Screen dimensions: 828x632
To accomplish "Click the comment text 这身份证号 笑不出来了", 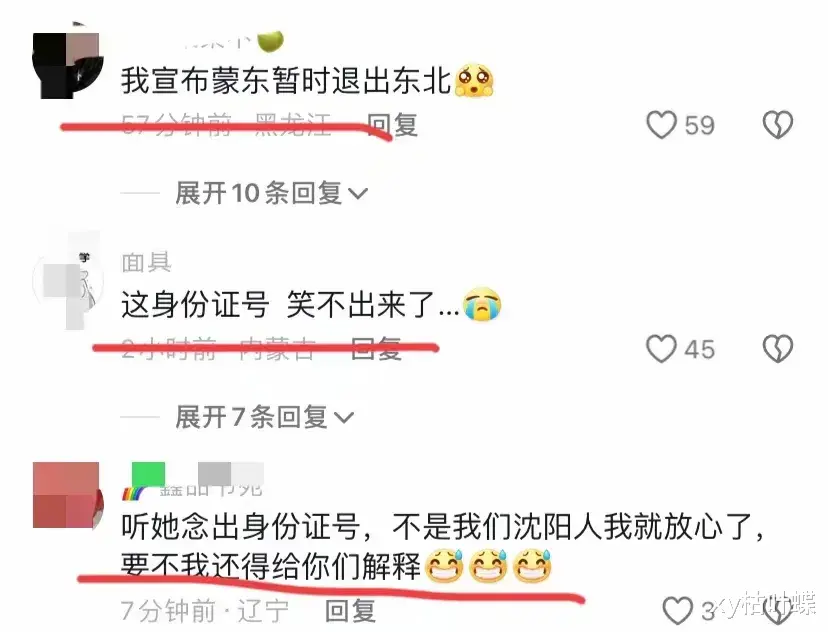I will click(x=290, y=305).
